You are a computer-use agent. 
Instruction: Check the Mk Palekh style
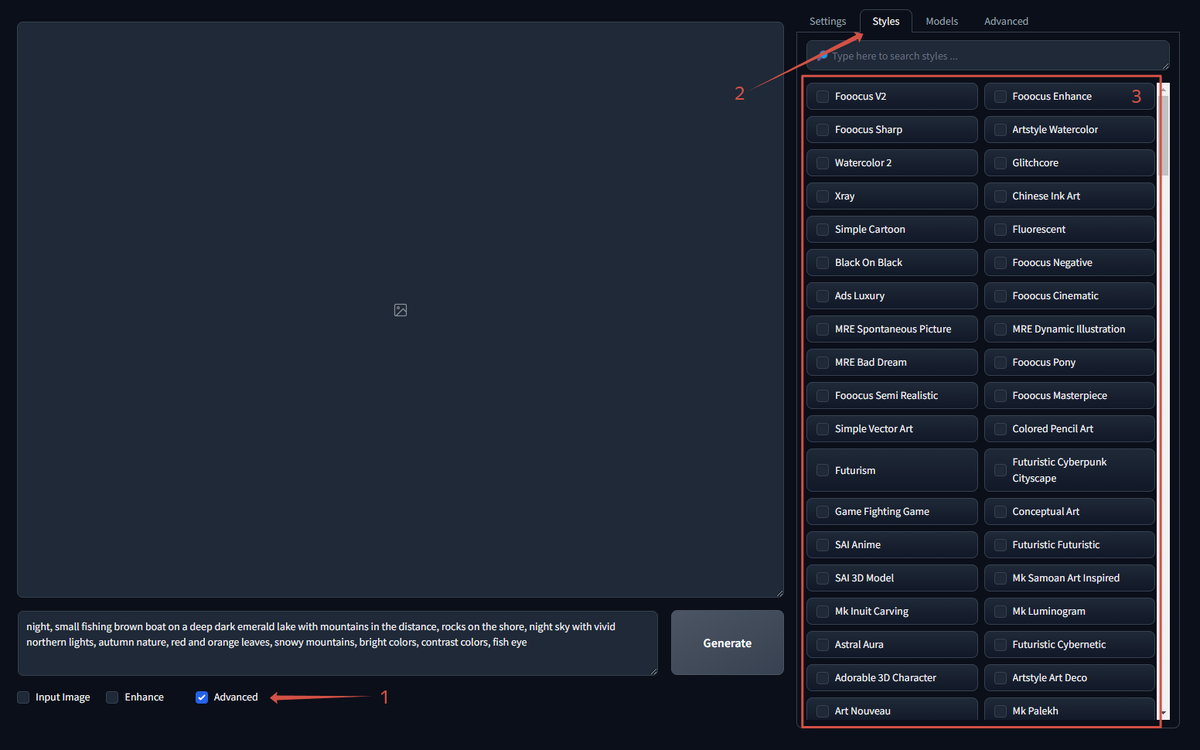click(x=1000, y=711)
